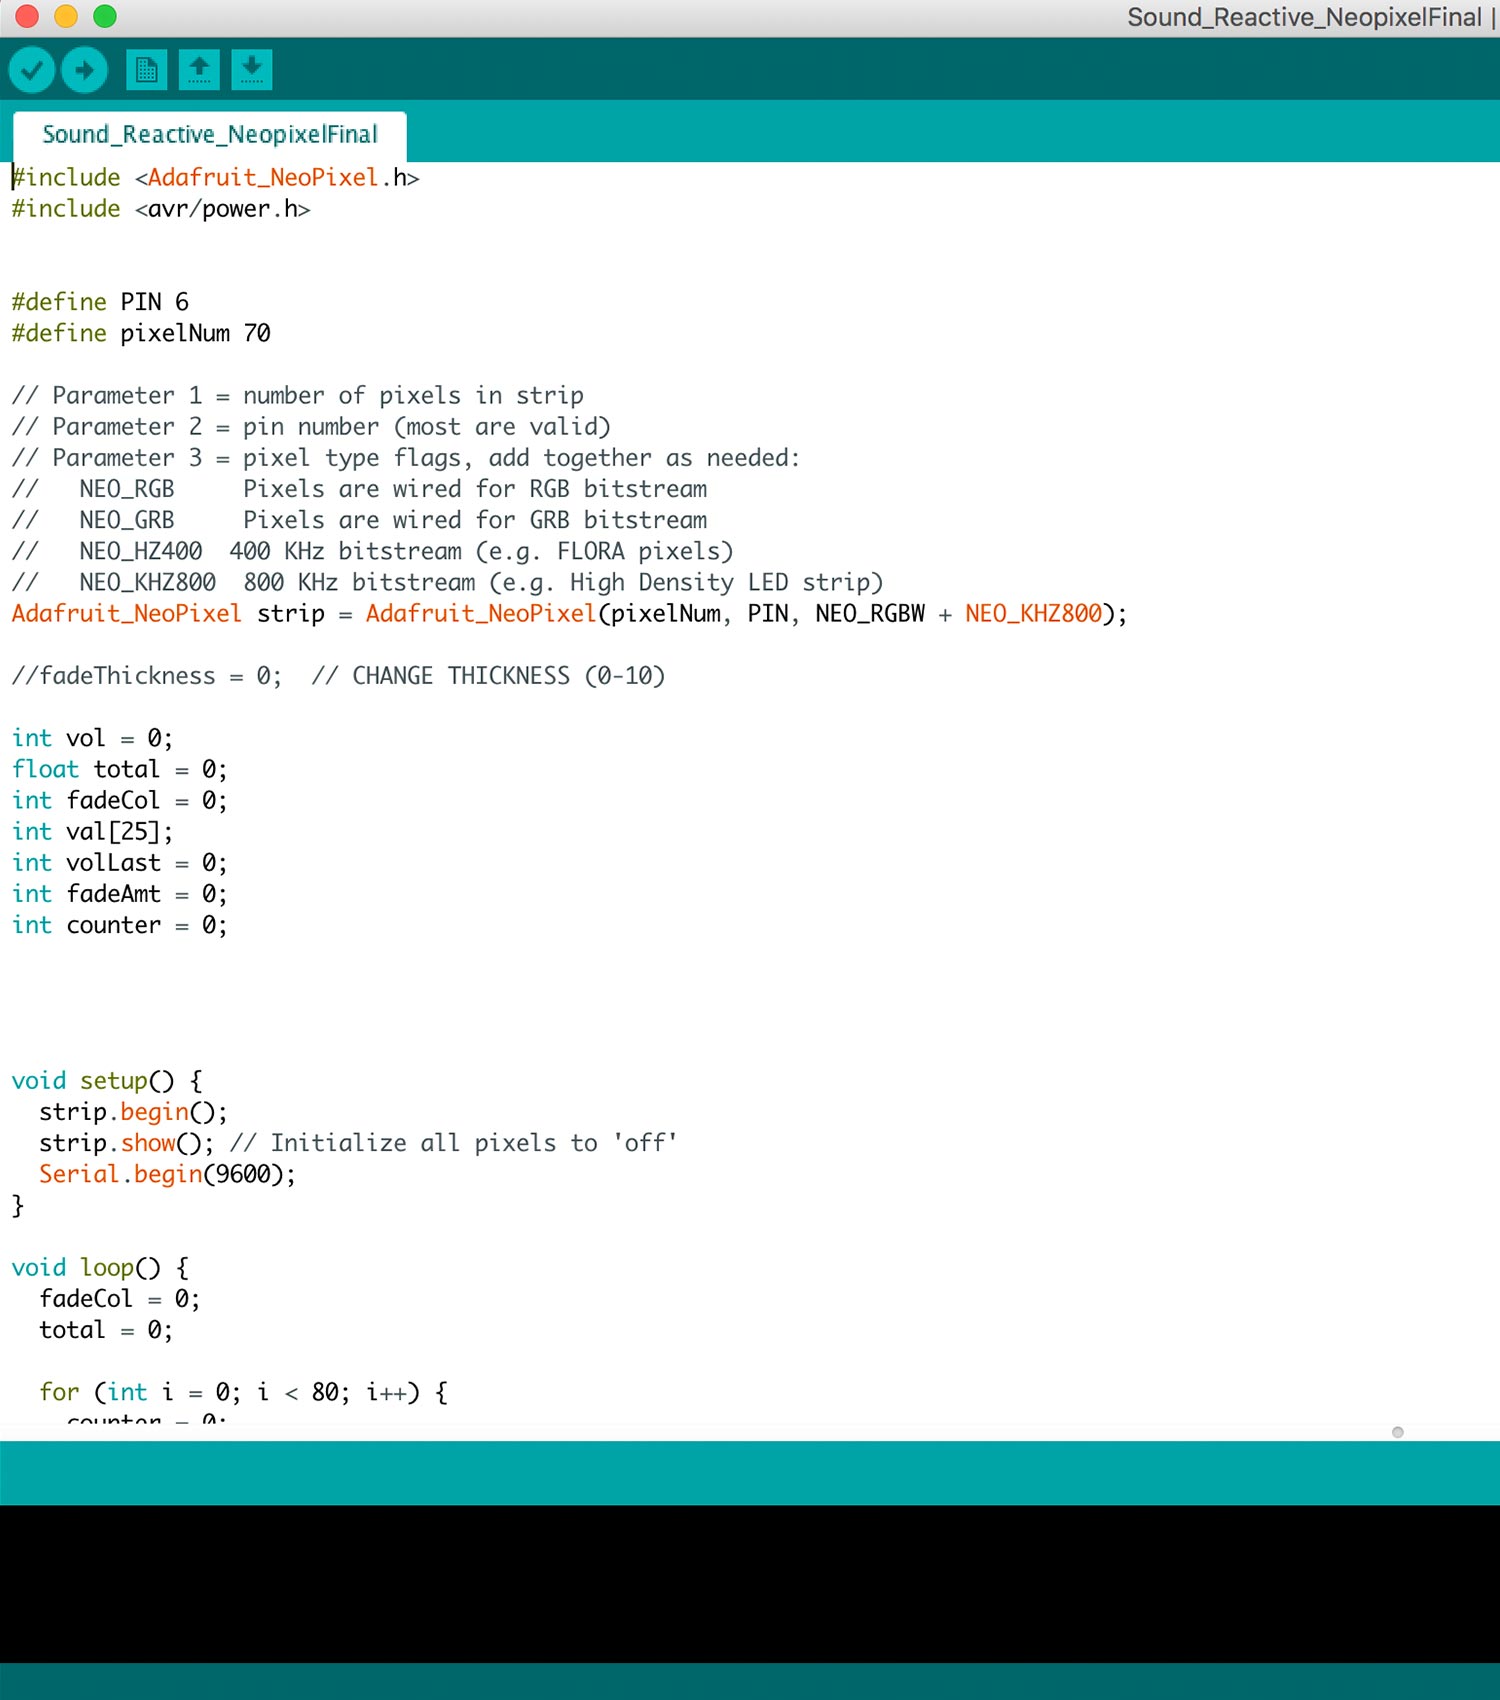Click the line '#define PIN 6'
1500x1700 pixels.
[100, 302]
